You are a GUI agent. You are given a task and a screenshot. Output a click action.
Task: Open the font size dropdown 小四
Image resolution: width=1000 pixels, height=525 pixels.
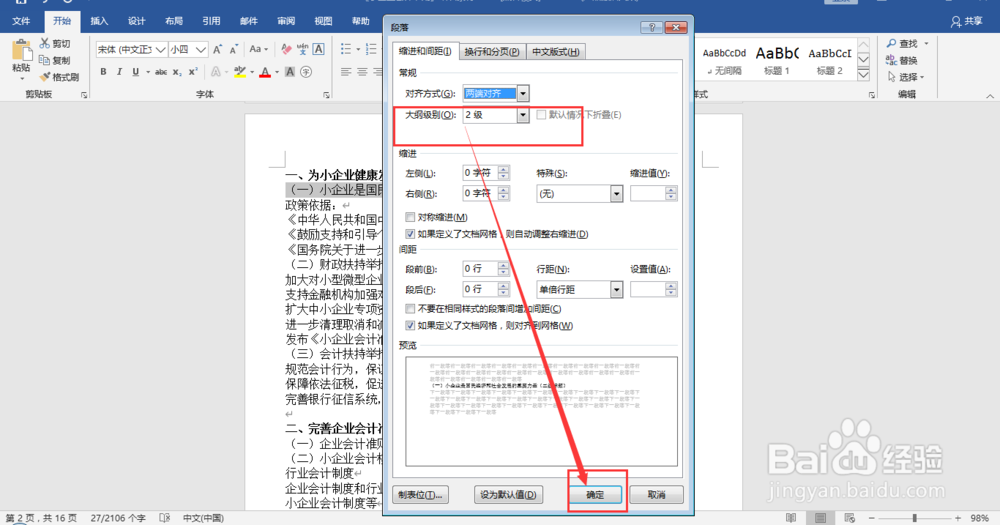coord(201,49)
